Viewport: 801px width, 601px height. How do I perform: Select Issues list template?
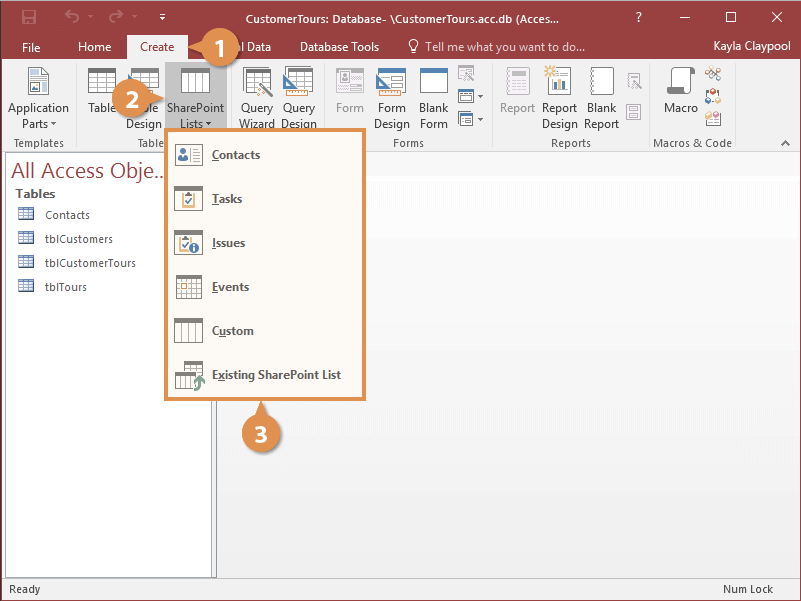point(265,243)
